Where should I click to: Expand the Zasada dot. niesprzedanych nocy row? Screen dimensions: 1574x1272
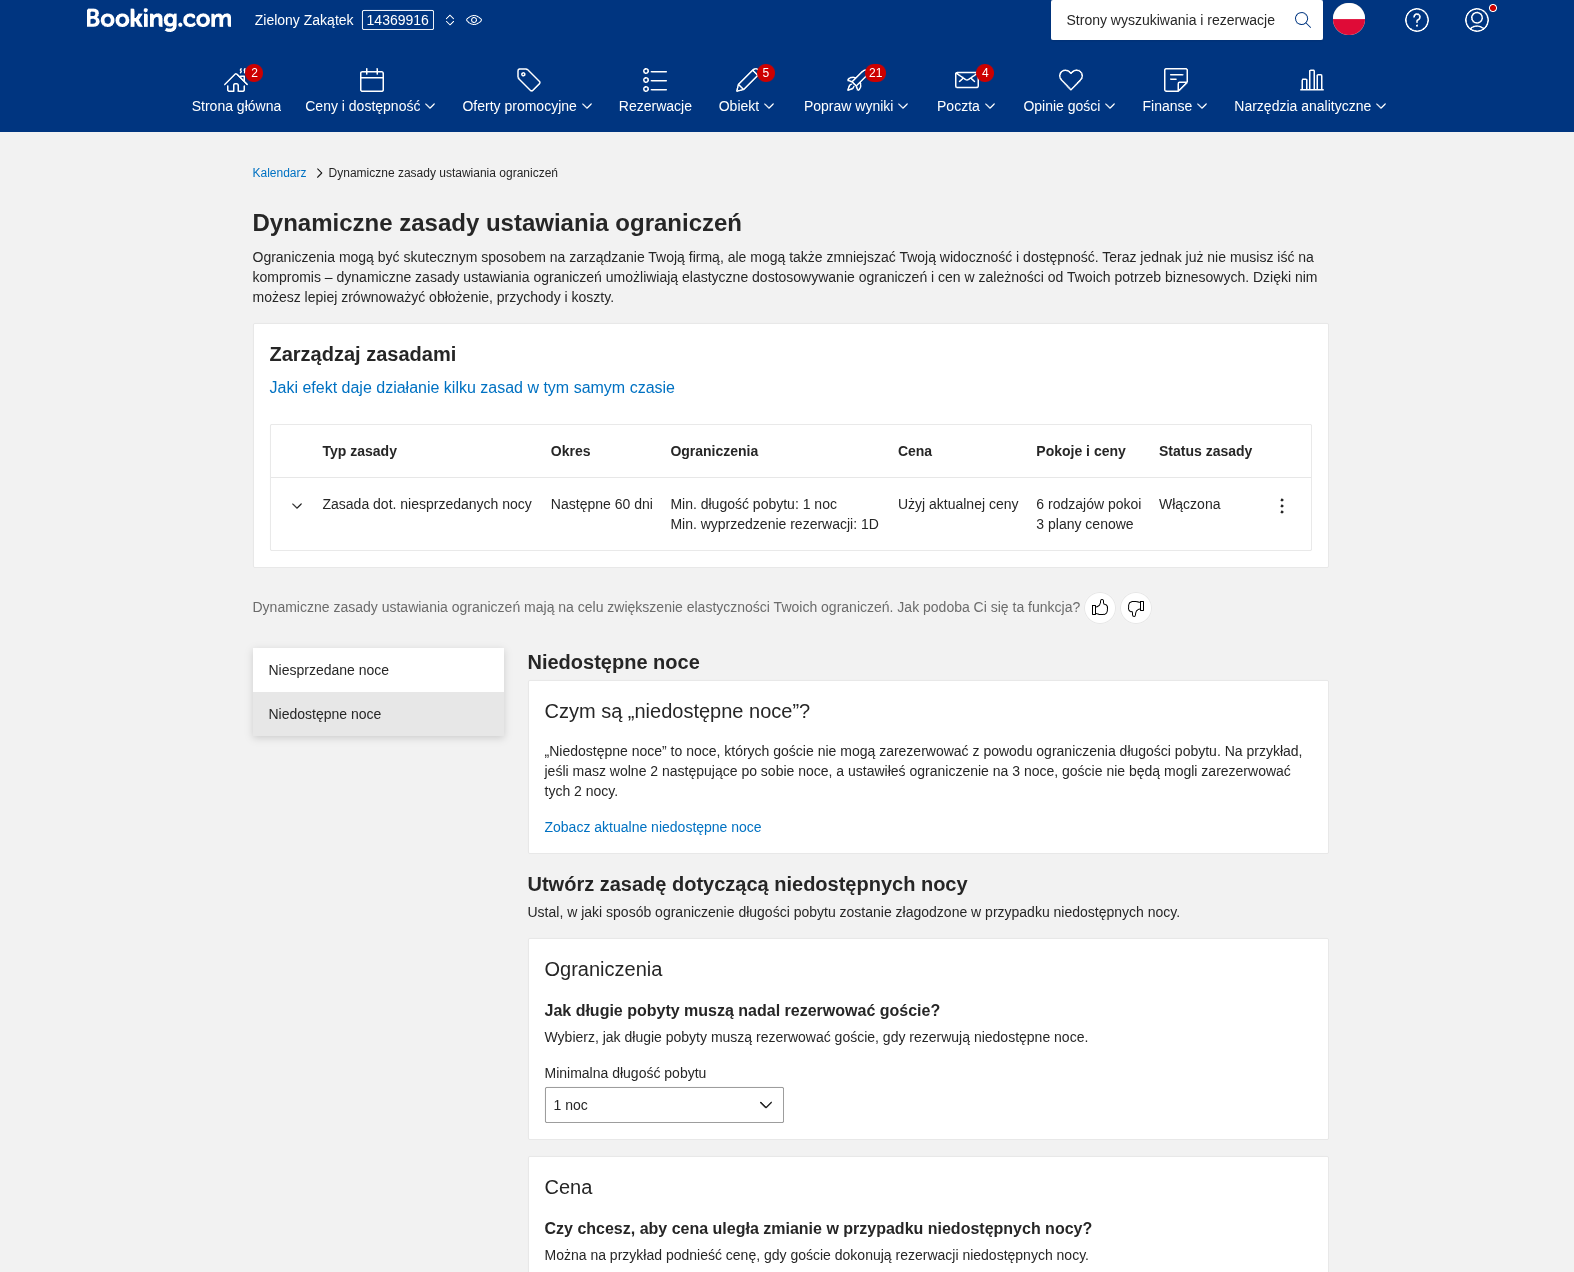[x=297, y=506]
